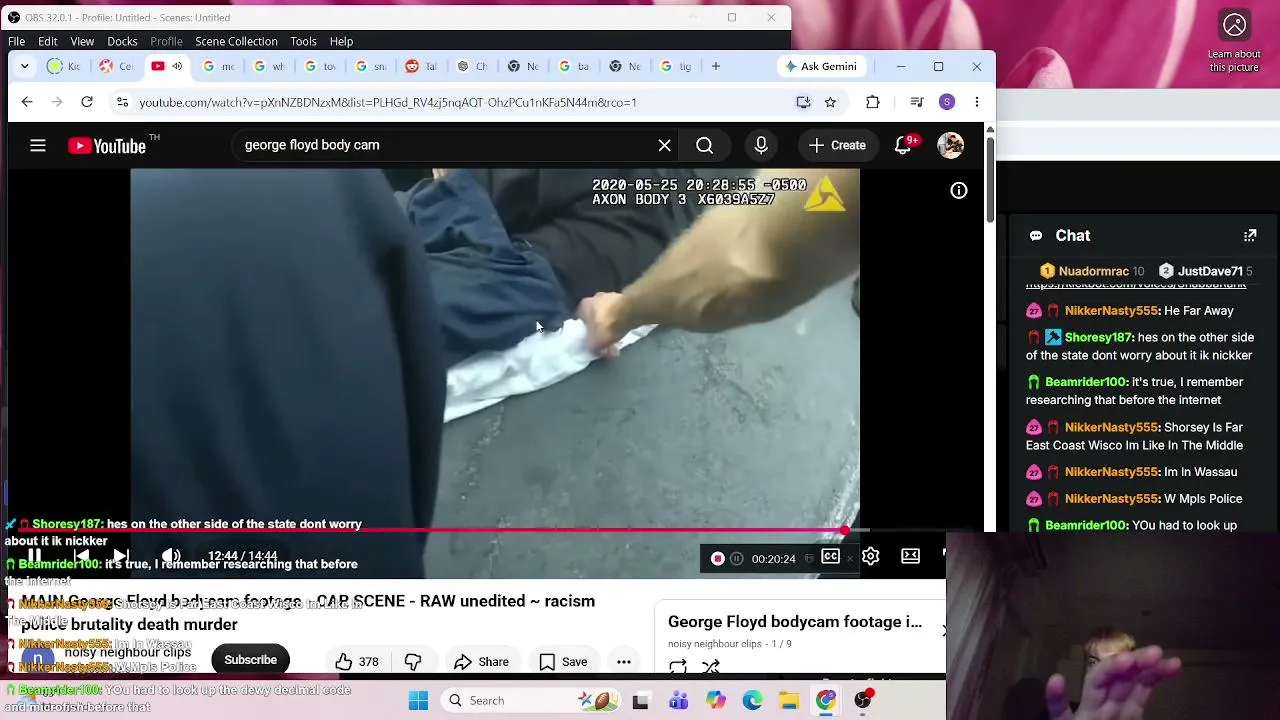Open OBS File menu
Screen dimensions: 1280x720
pyautogui.click(x=17, y=41)
